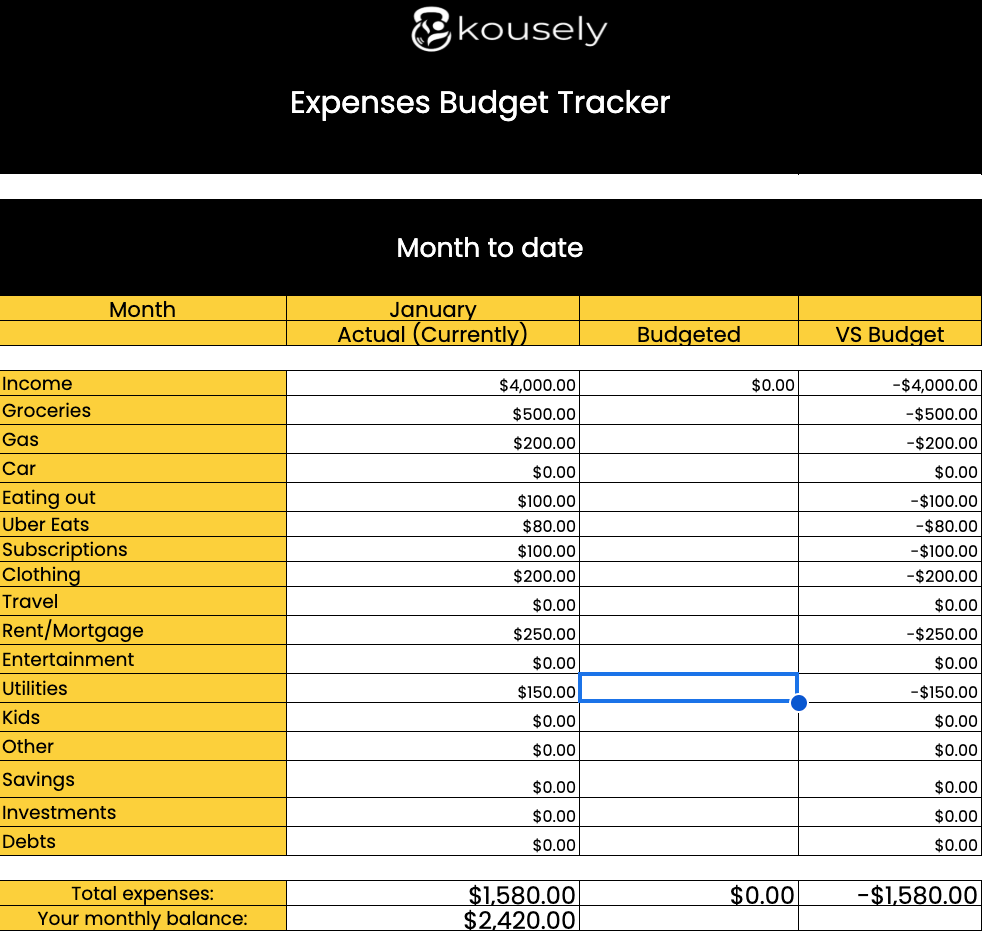Click the January month cell
The height and width of the screenshot is (936, 982).
(432, 309)
